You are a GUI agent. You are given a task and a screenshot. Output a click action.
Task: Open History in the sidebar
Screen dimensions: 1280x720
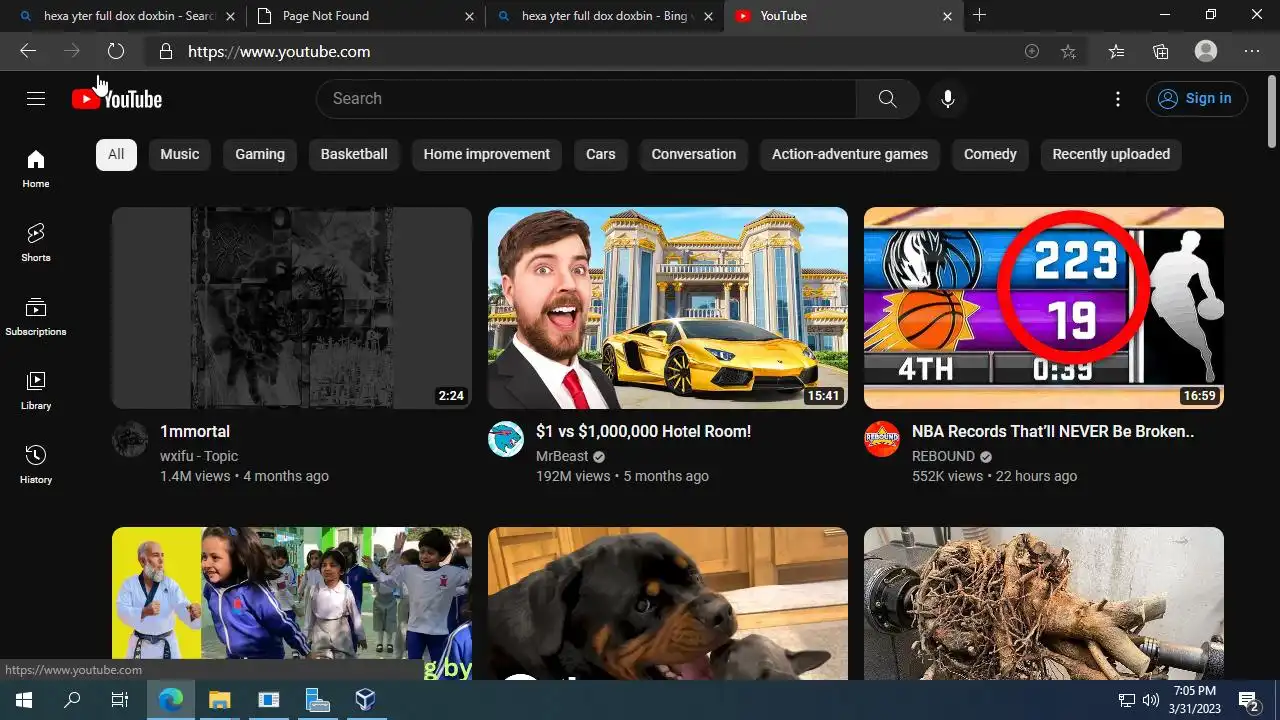[x=36, y=464]
